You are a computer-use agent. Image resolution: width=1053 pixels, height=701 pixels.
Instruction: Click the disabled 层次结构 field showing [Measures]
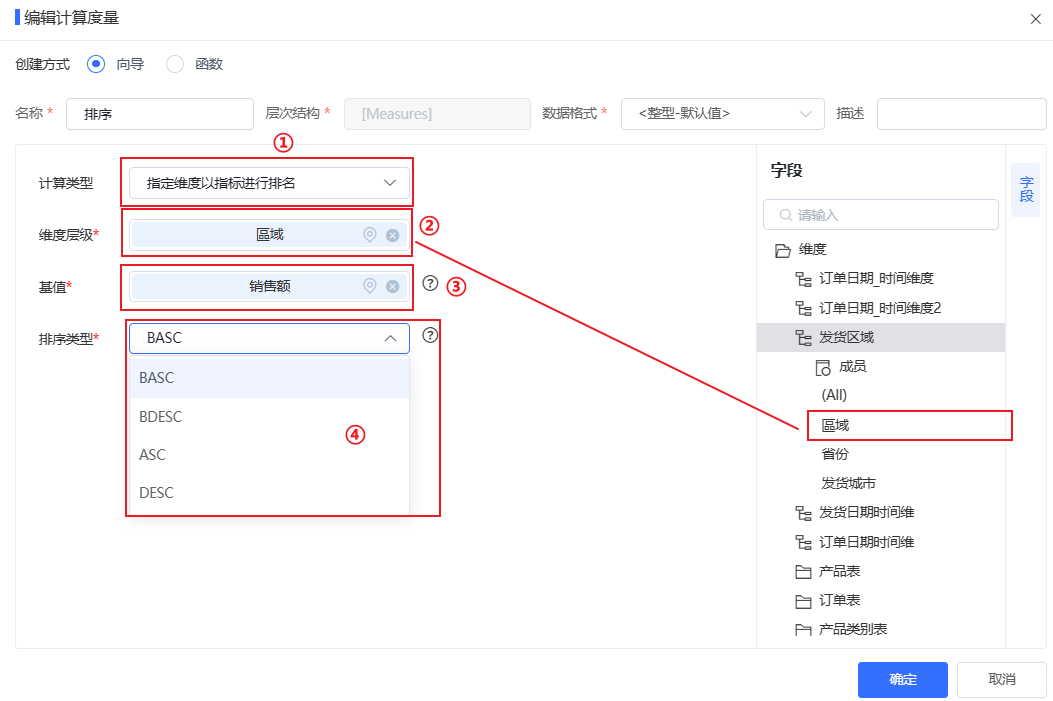click(437, 114)
